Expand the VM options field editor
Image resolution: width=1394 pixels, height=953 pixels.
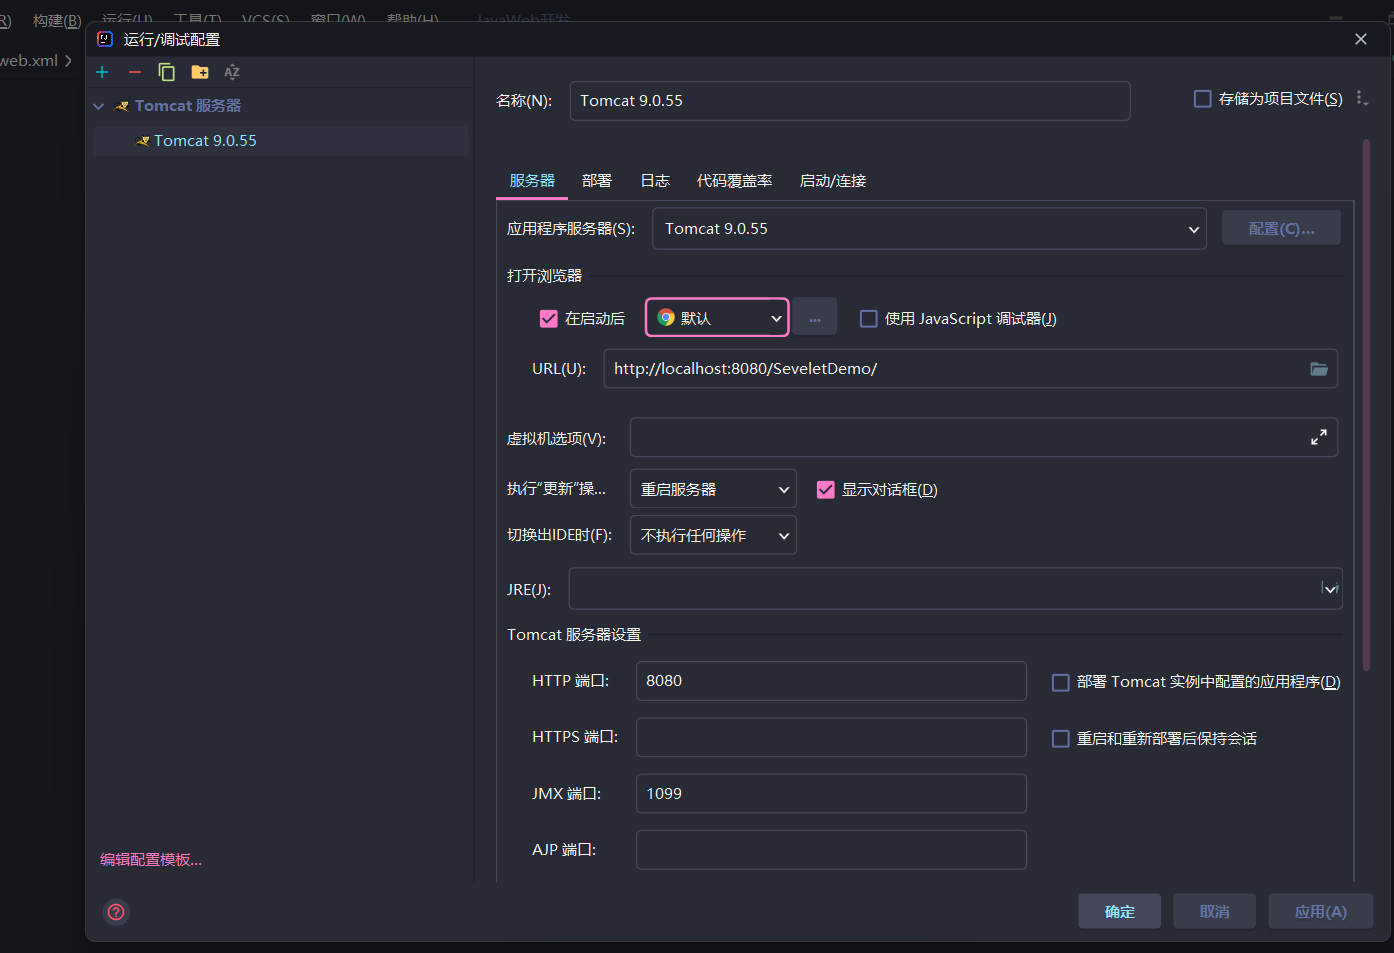coord(1319,437)
